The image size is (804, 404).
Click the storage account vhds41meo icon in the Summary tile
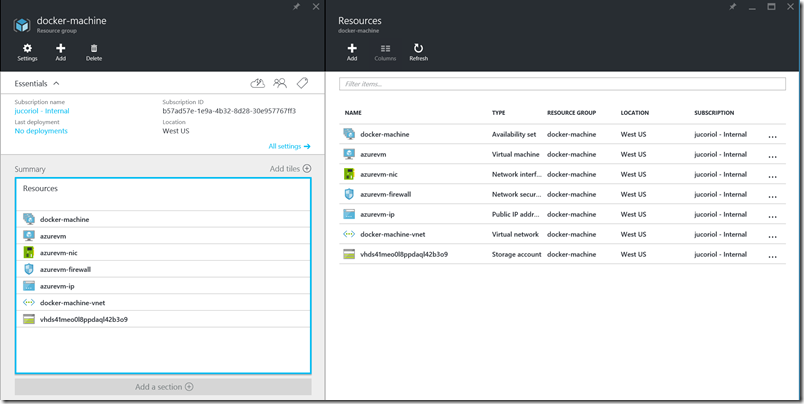[29, 319]
